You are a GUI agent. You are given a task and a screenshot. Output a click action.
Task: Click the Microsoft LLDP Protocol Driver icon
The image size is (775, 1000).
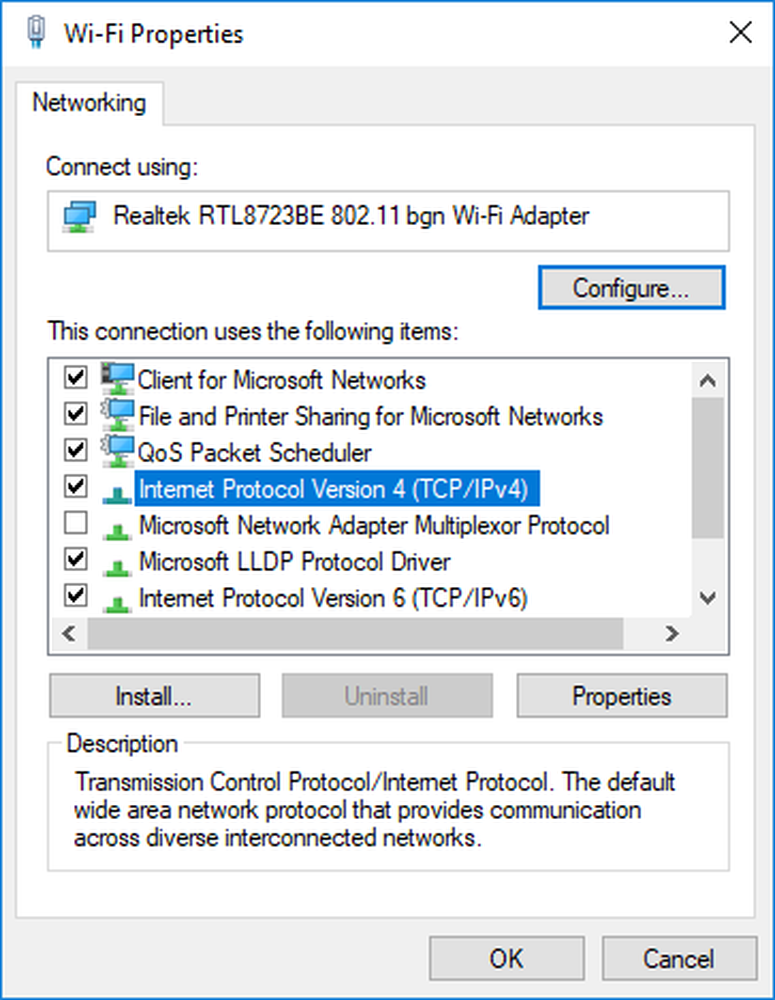tap(116, 561)
